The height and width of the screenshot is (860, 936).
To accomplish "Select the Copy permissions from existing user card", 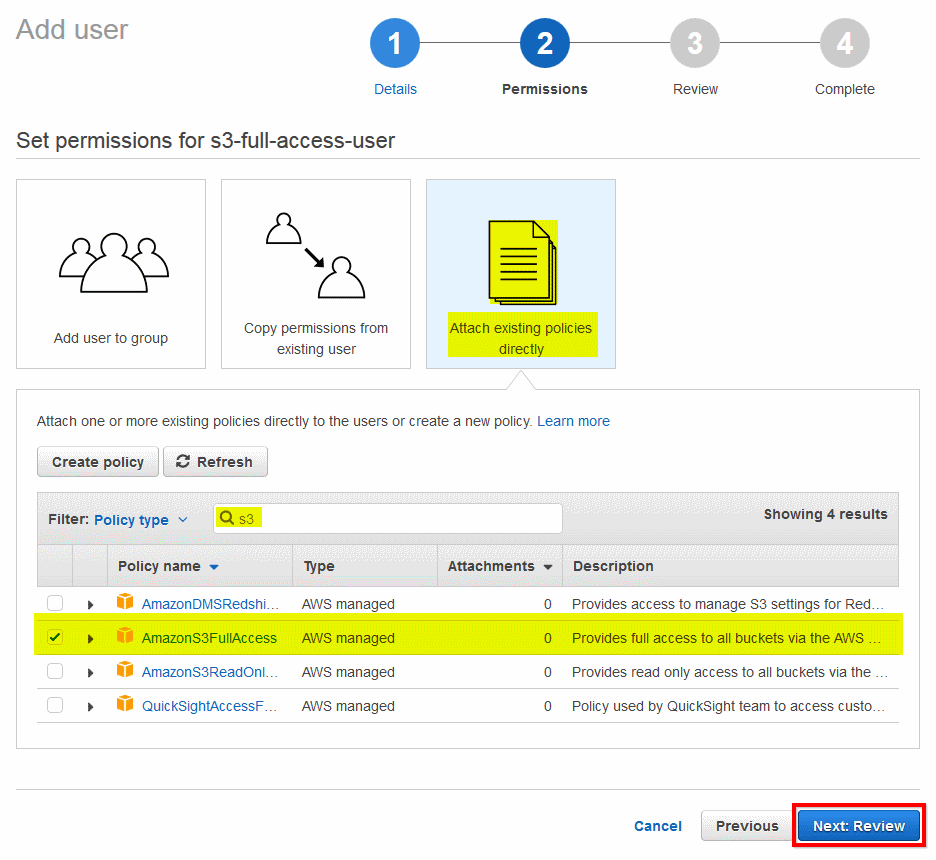I will click(316, 274).
